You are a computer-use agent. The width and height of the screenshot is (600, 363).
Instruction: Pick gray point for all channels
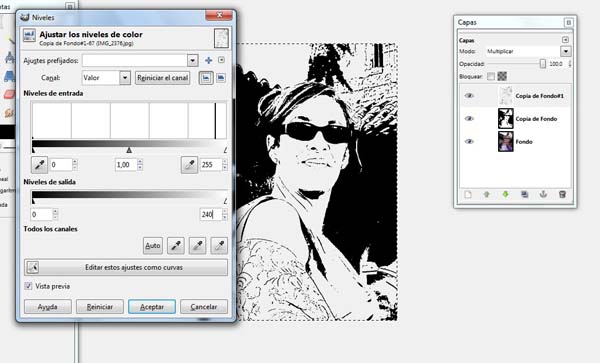coord(197,245)
